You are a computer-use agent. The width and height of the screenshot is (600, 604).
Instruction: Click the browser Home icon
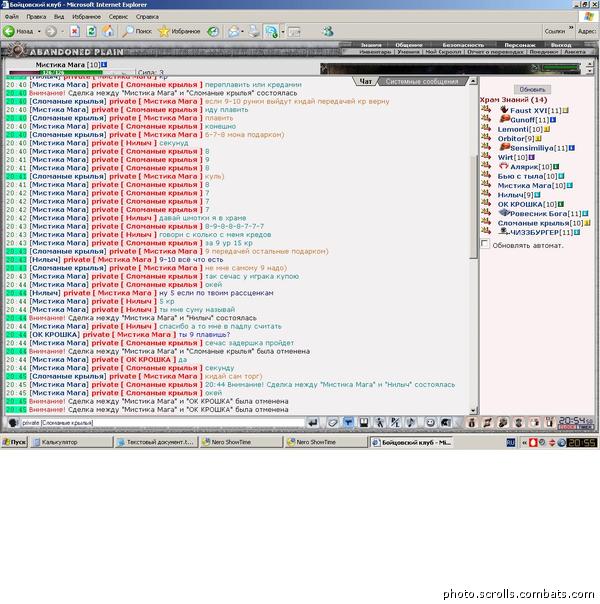coord(108,31)
